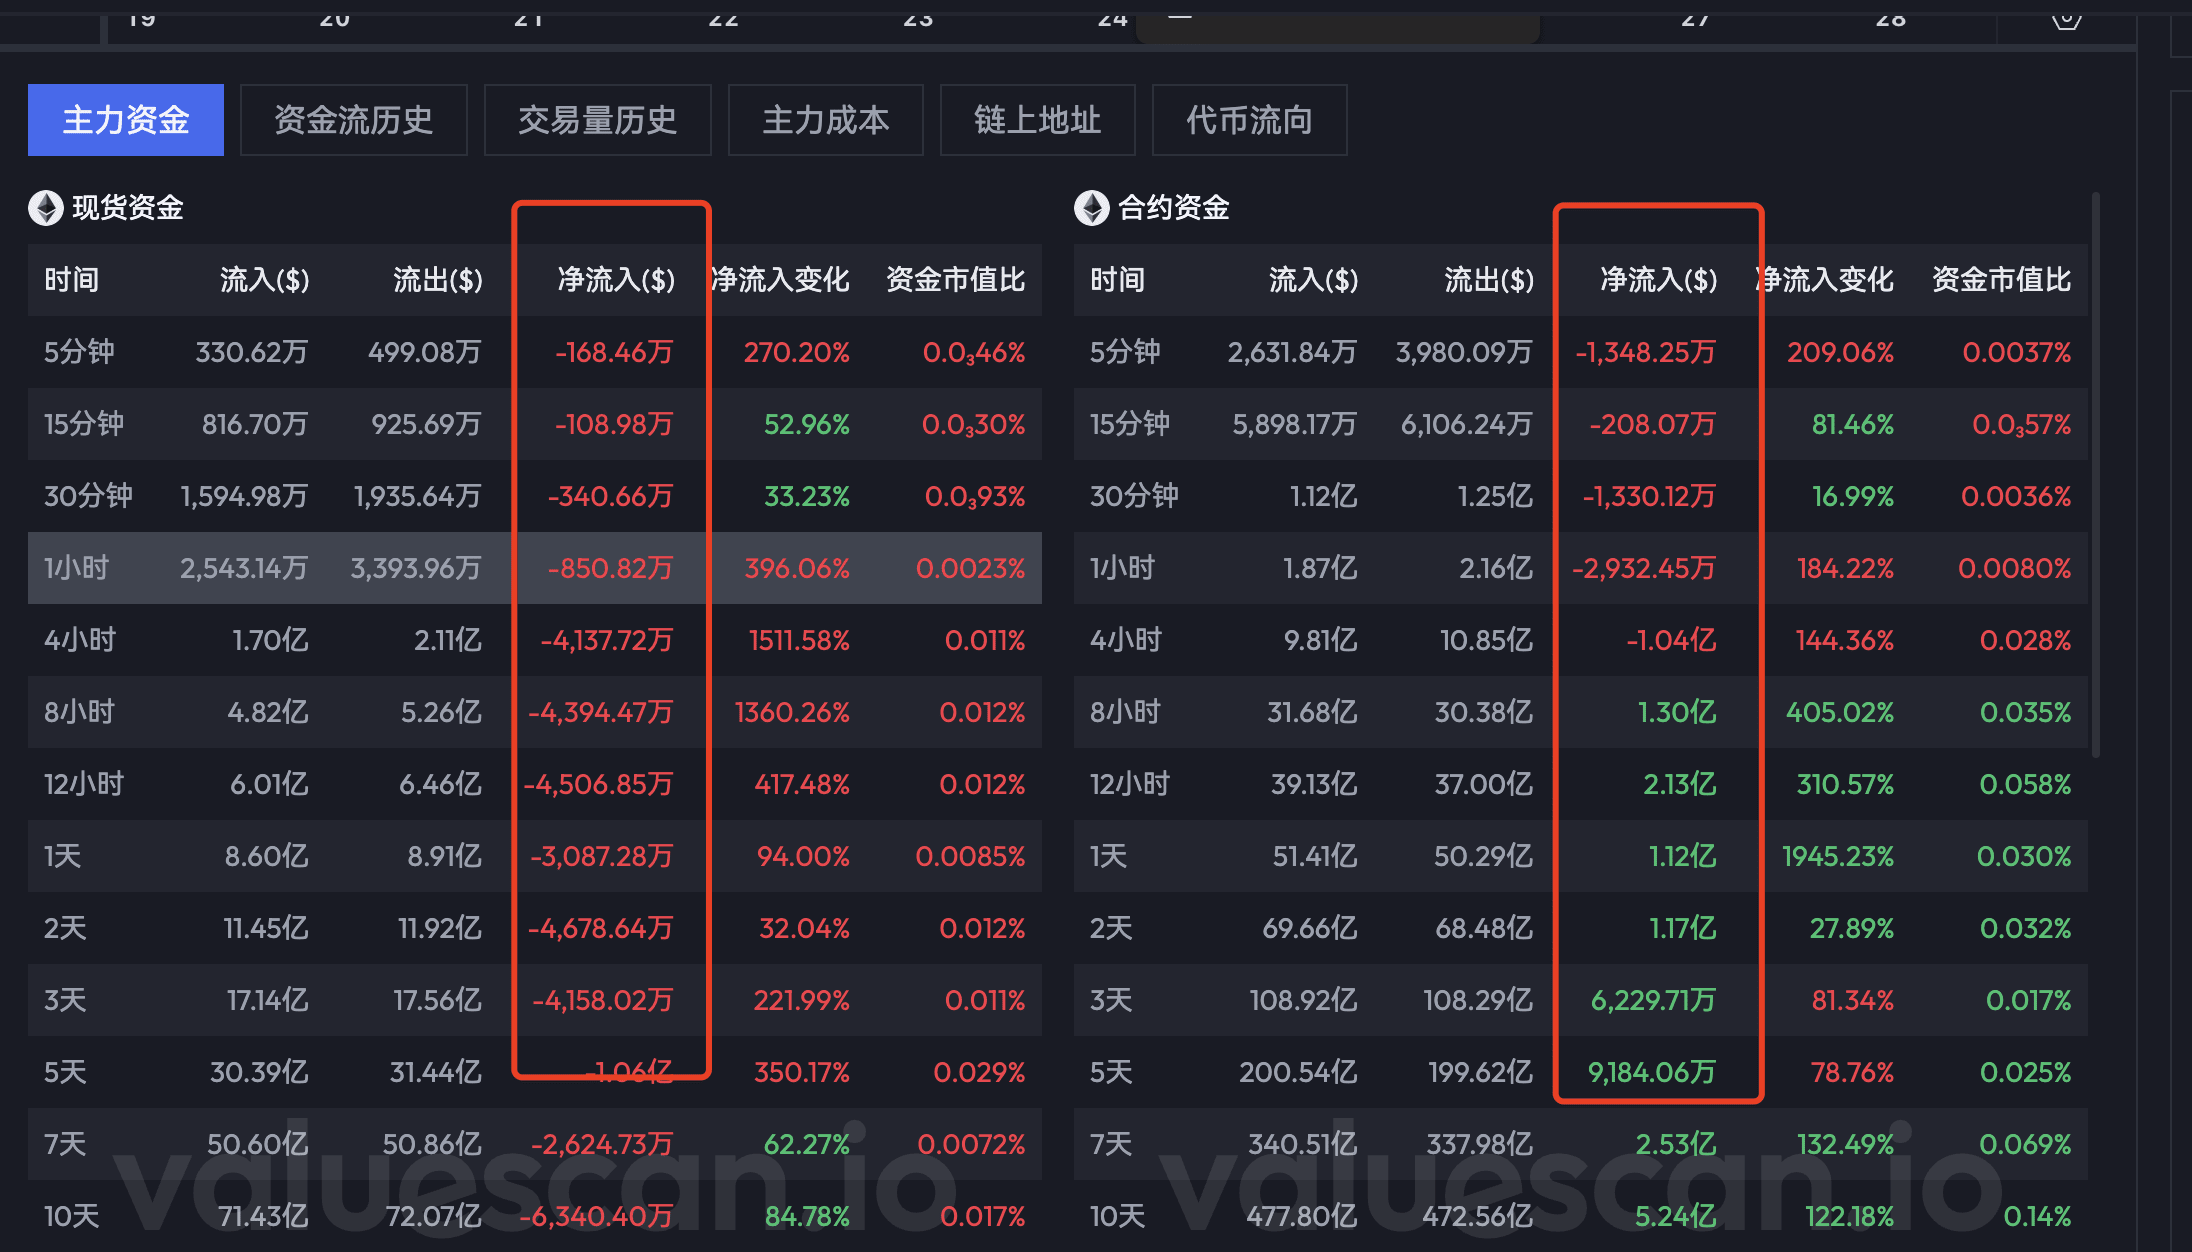Click Ethereum icon beside 合约资金
This screenshot has width=2192, height=1252.
[1091, 208]
